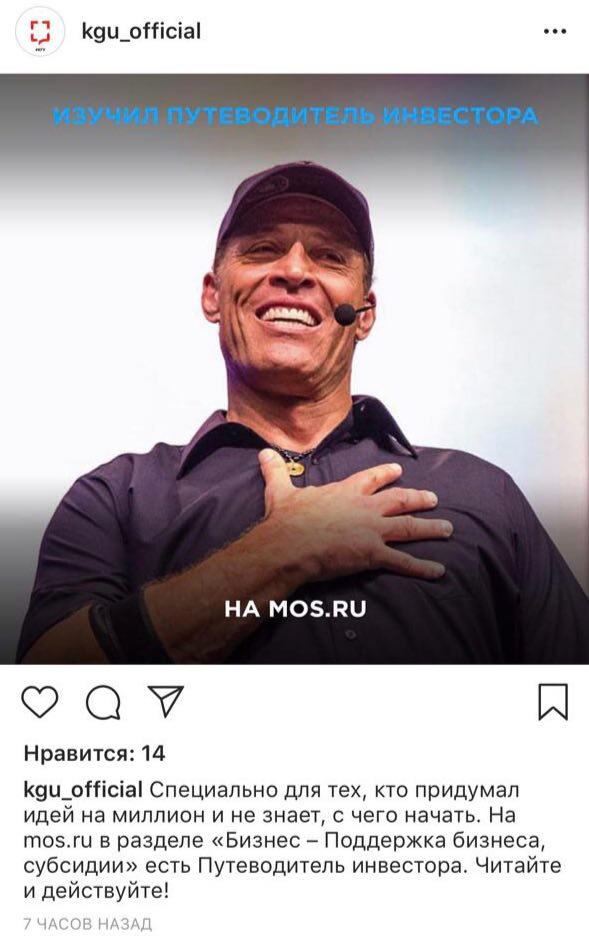Open the kgu_official profile from the header username

141,32
